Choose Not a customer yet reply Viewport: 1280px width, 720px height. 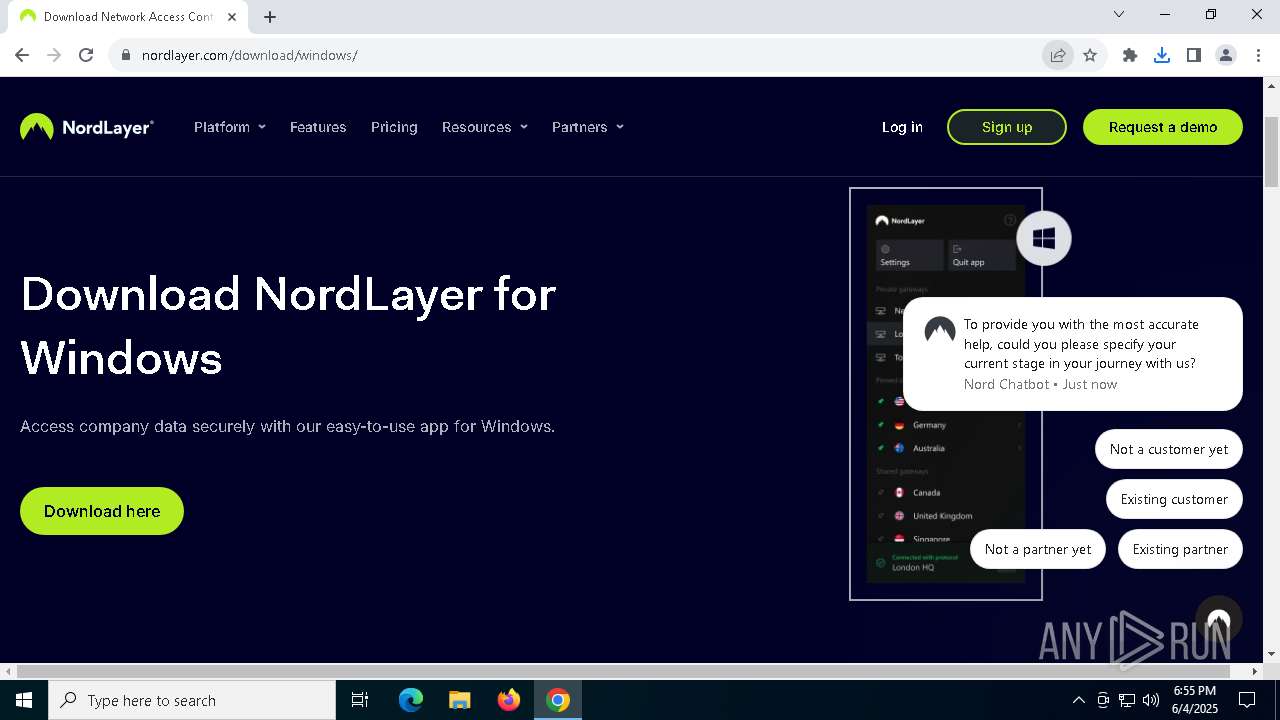point(1169,449)
